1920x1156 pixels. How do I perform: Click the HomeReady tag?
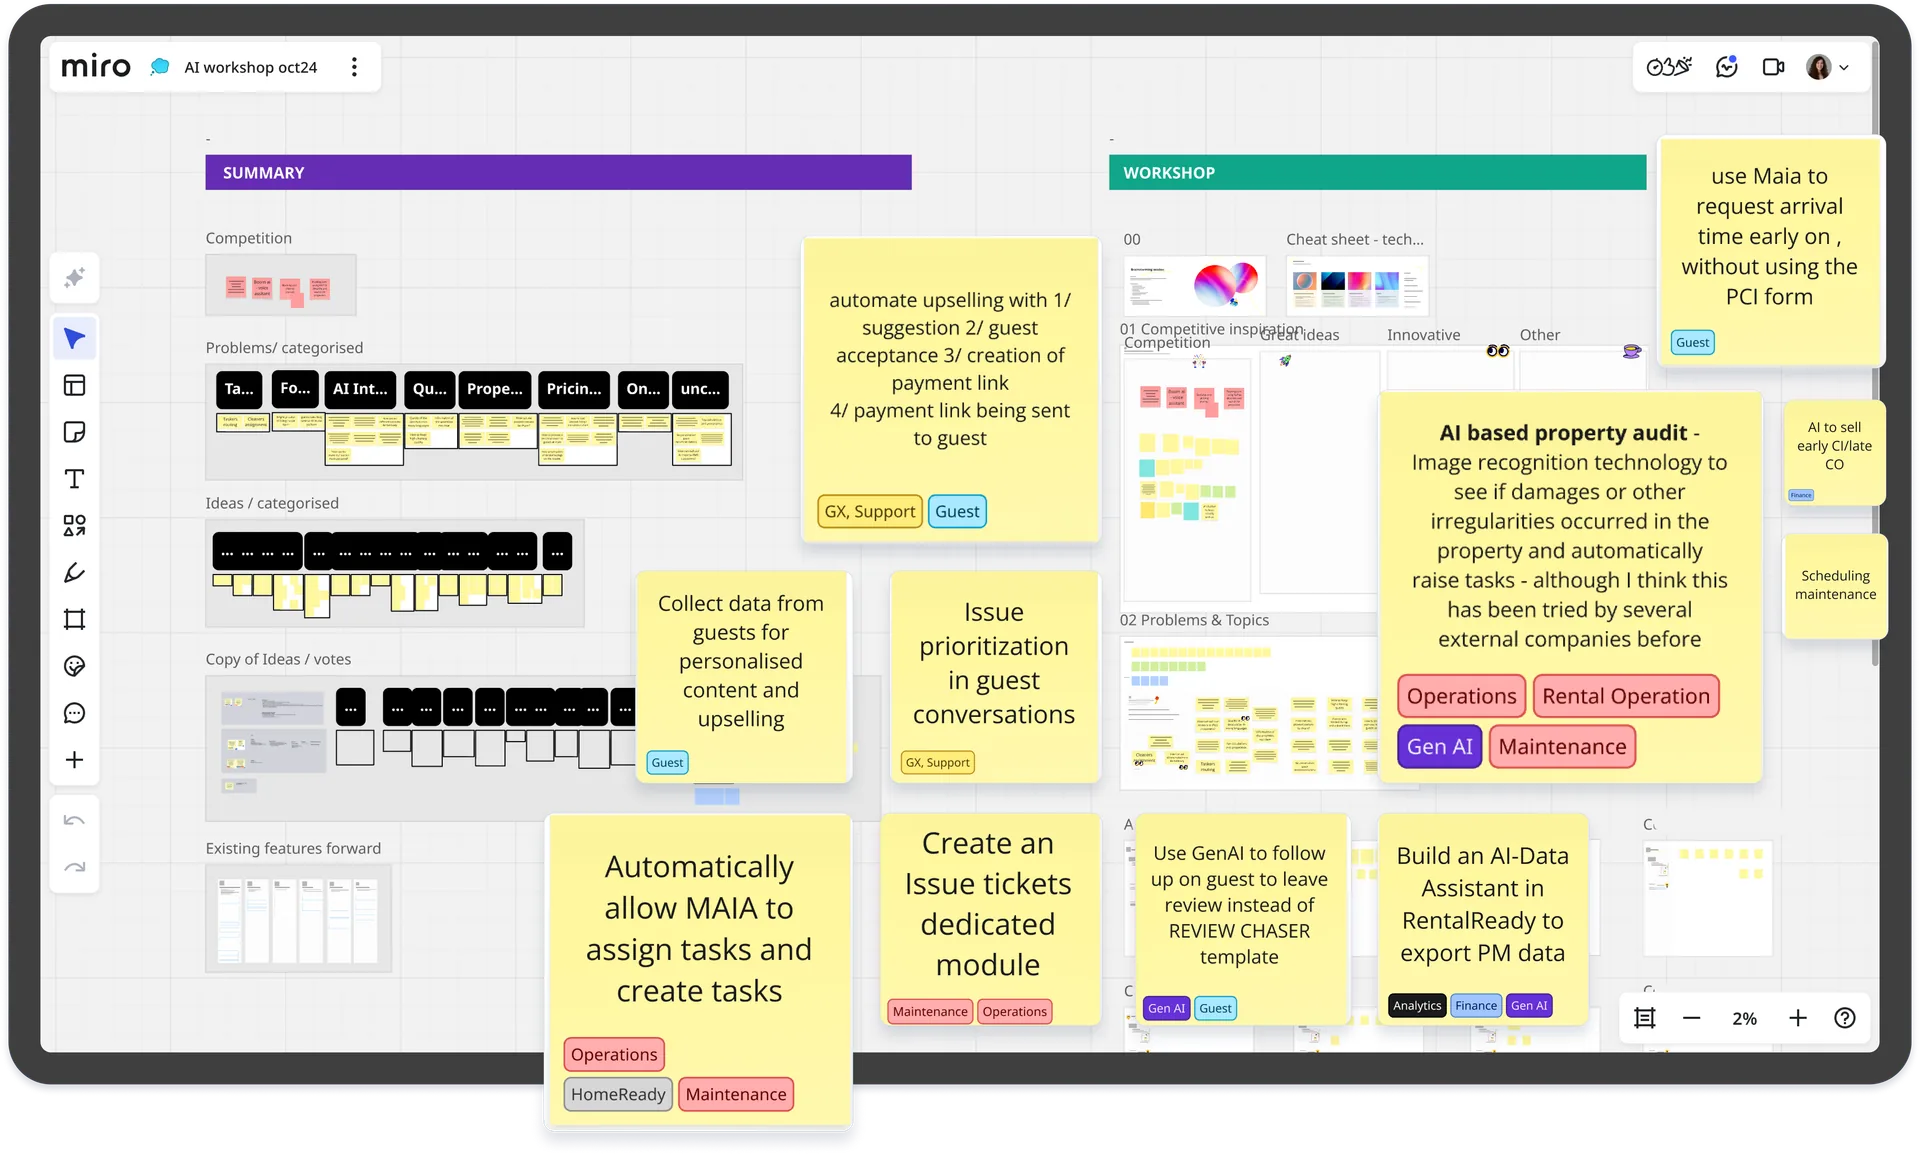(618, 1094)
